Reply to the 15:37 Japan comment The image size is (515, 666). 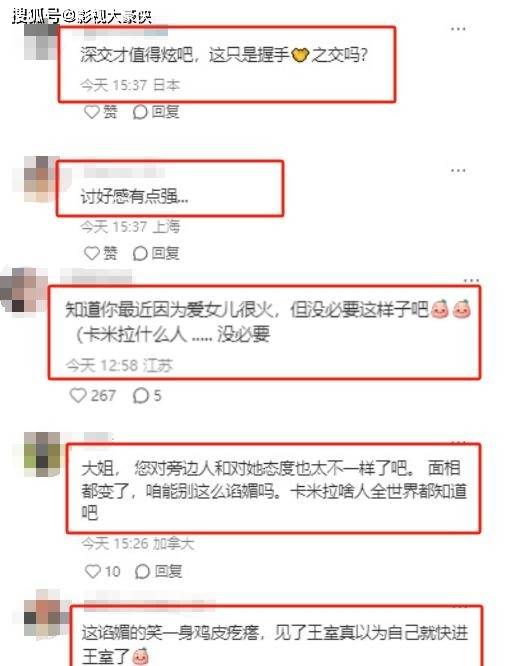(x=156, y=112)
